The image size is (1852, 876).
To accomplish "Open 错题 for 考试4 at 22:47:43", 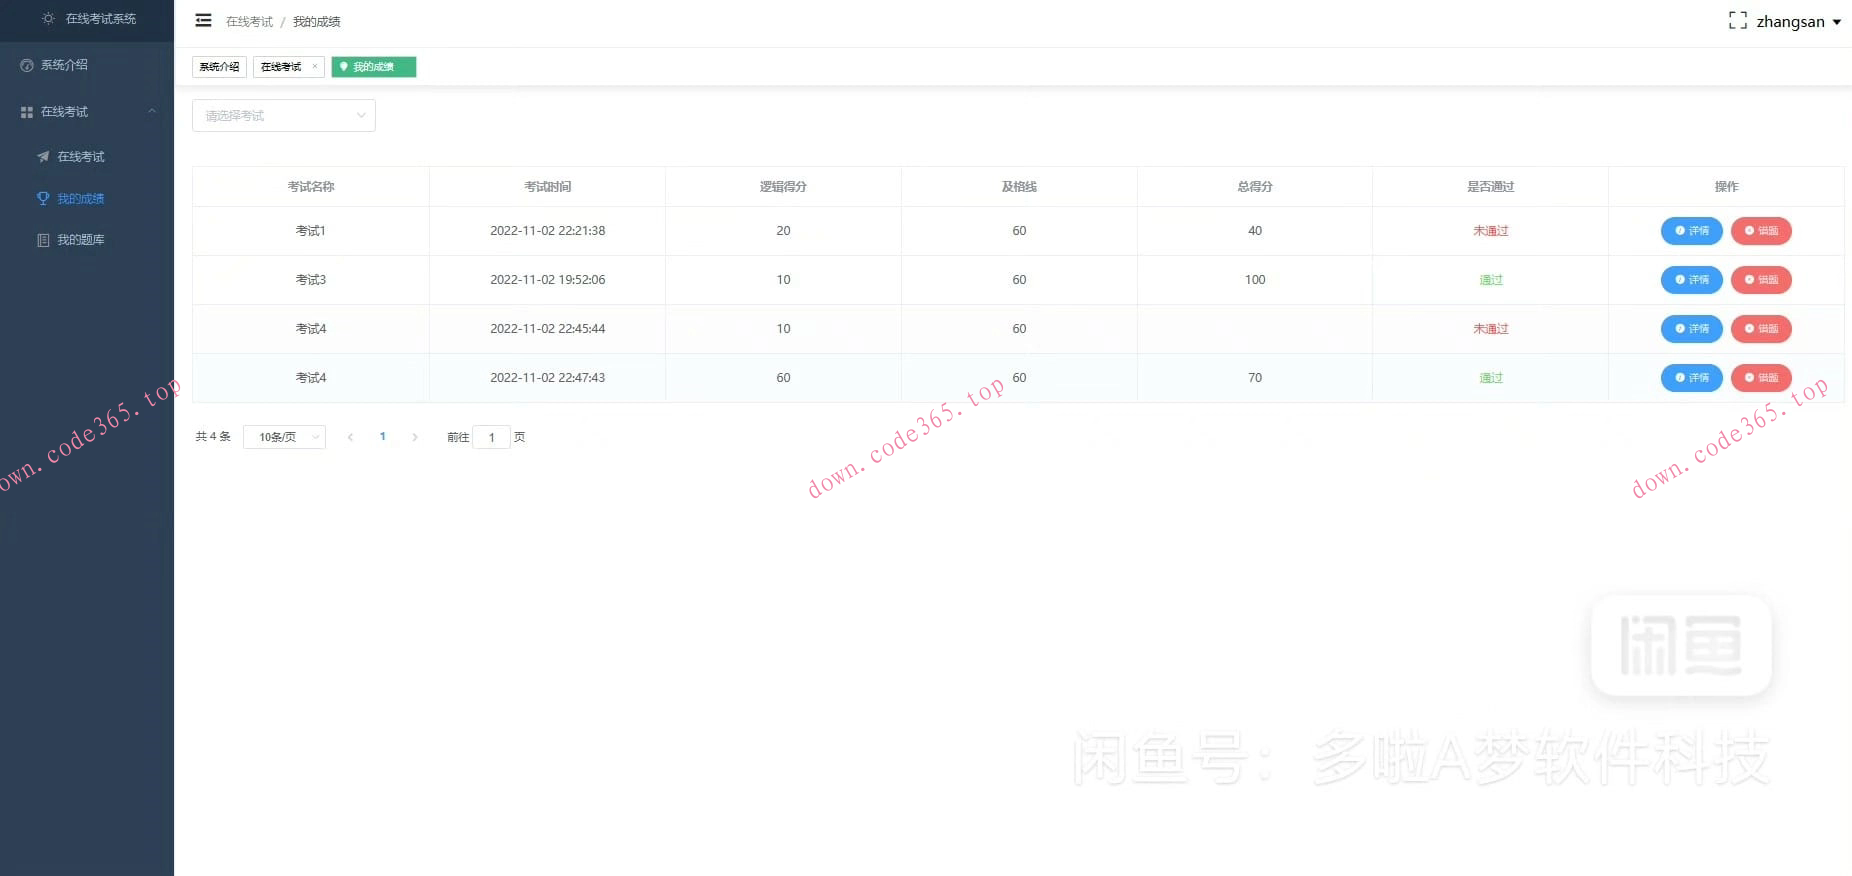I will tap(1761, 378).
